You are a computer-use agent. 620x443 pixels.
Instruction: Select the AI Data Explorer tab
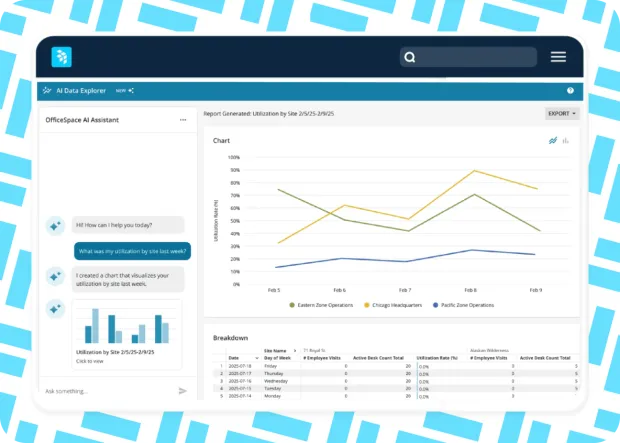[82, 90]
